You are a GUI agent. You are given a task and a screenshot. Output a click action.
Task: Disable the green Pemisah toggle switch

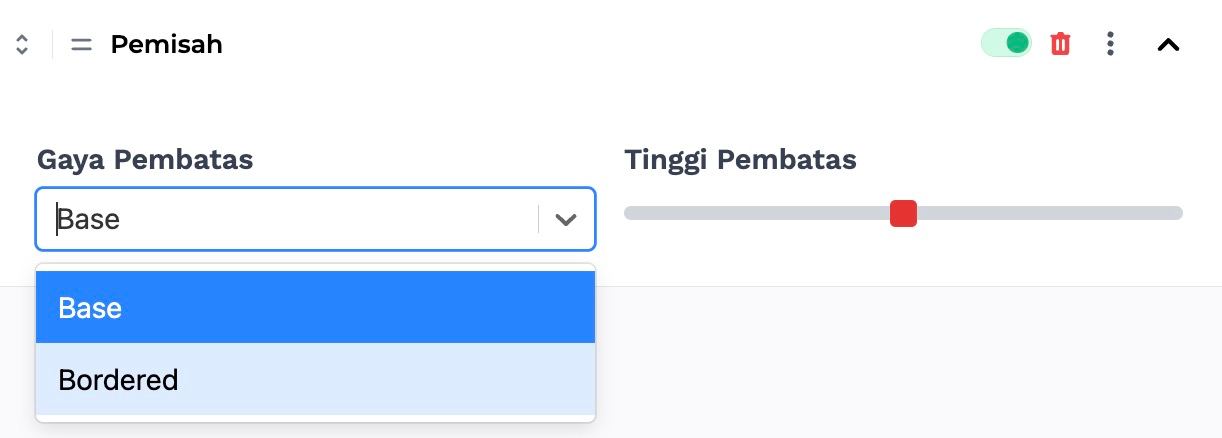click(1006, 43)
